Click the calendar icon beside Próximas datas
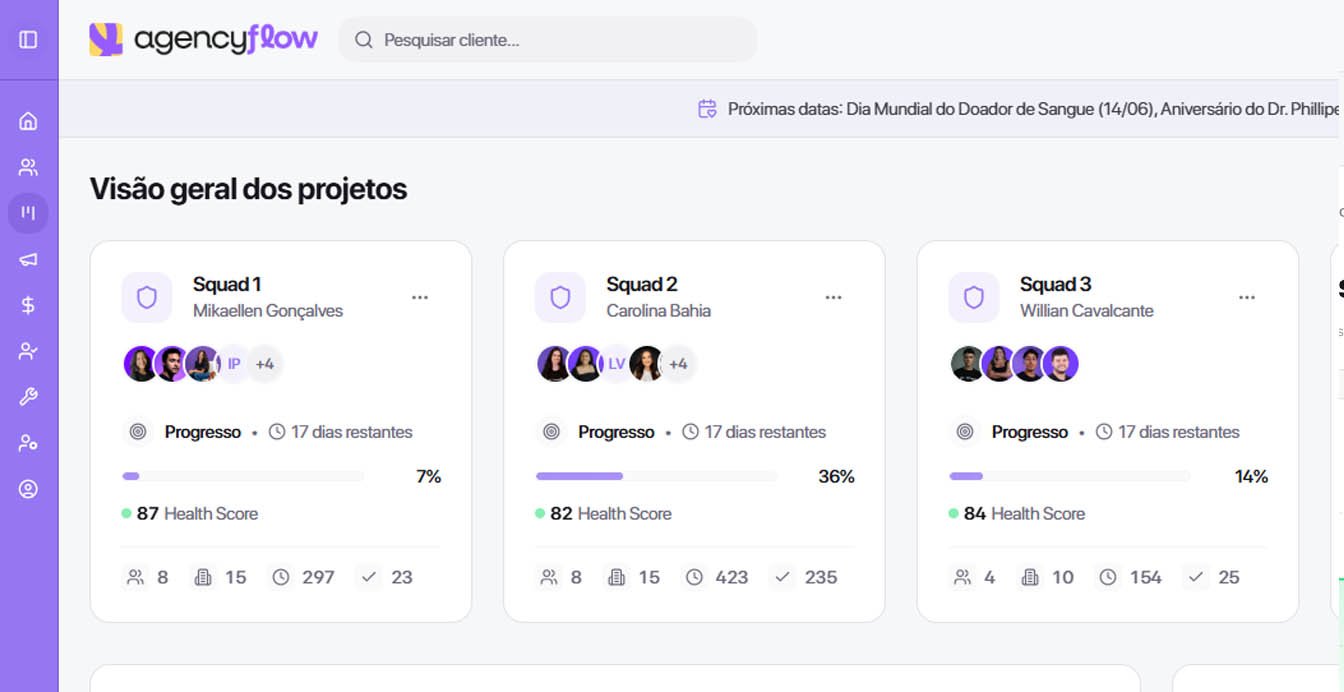1344x692 pixels. (707, 109)
